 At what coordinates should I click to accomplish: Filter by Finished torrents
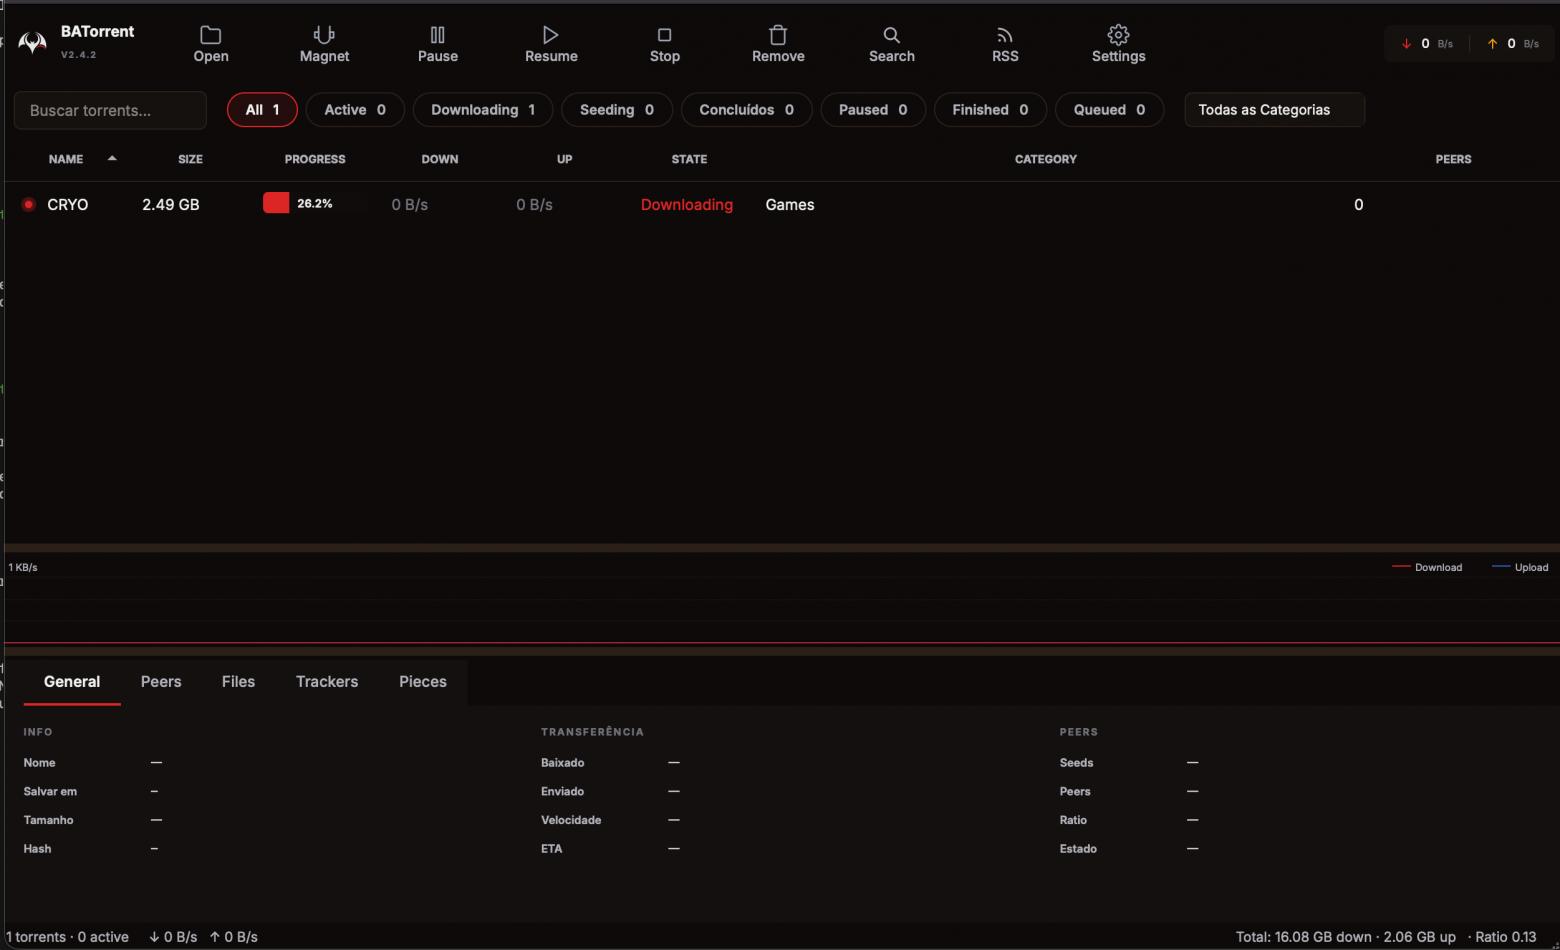(990, 110)
